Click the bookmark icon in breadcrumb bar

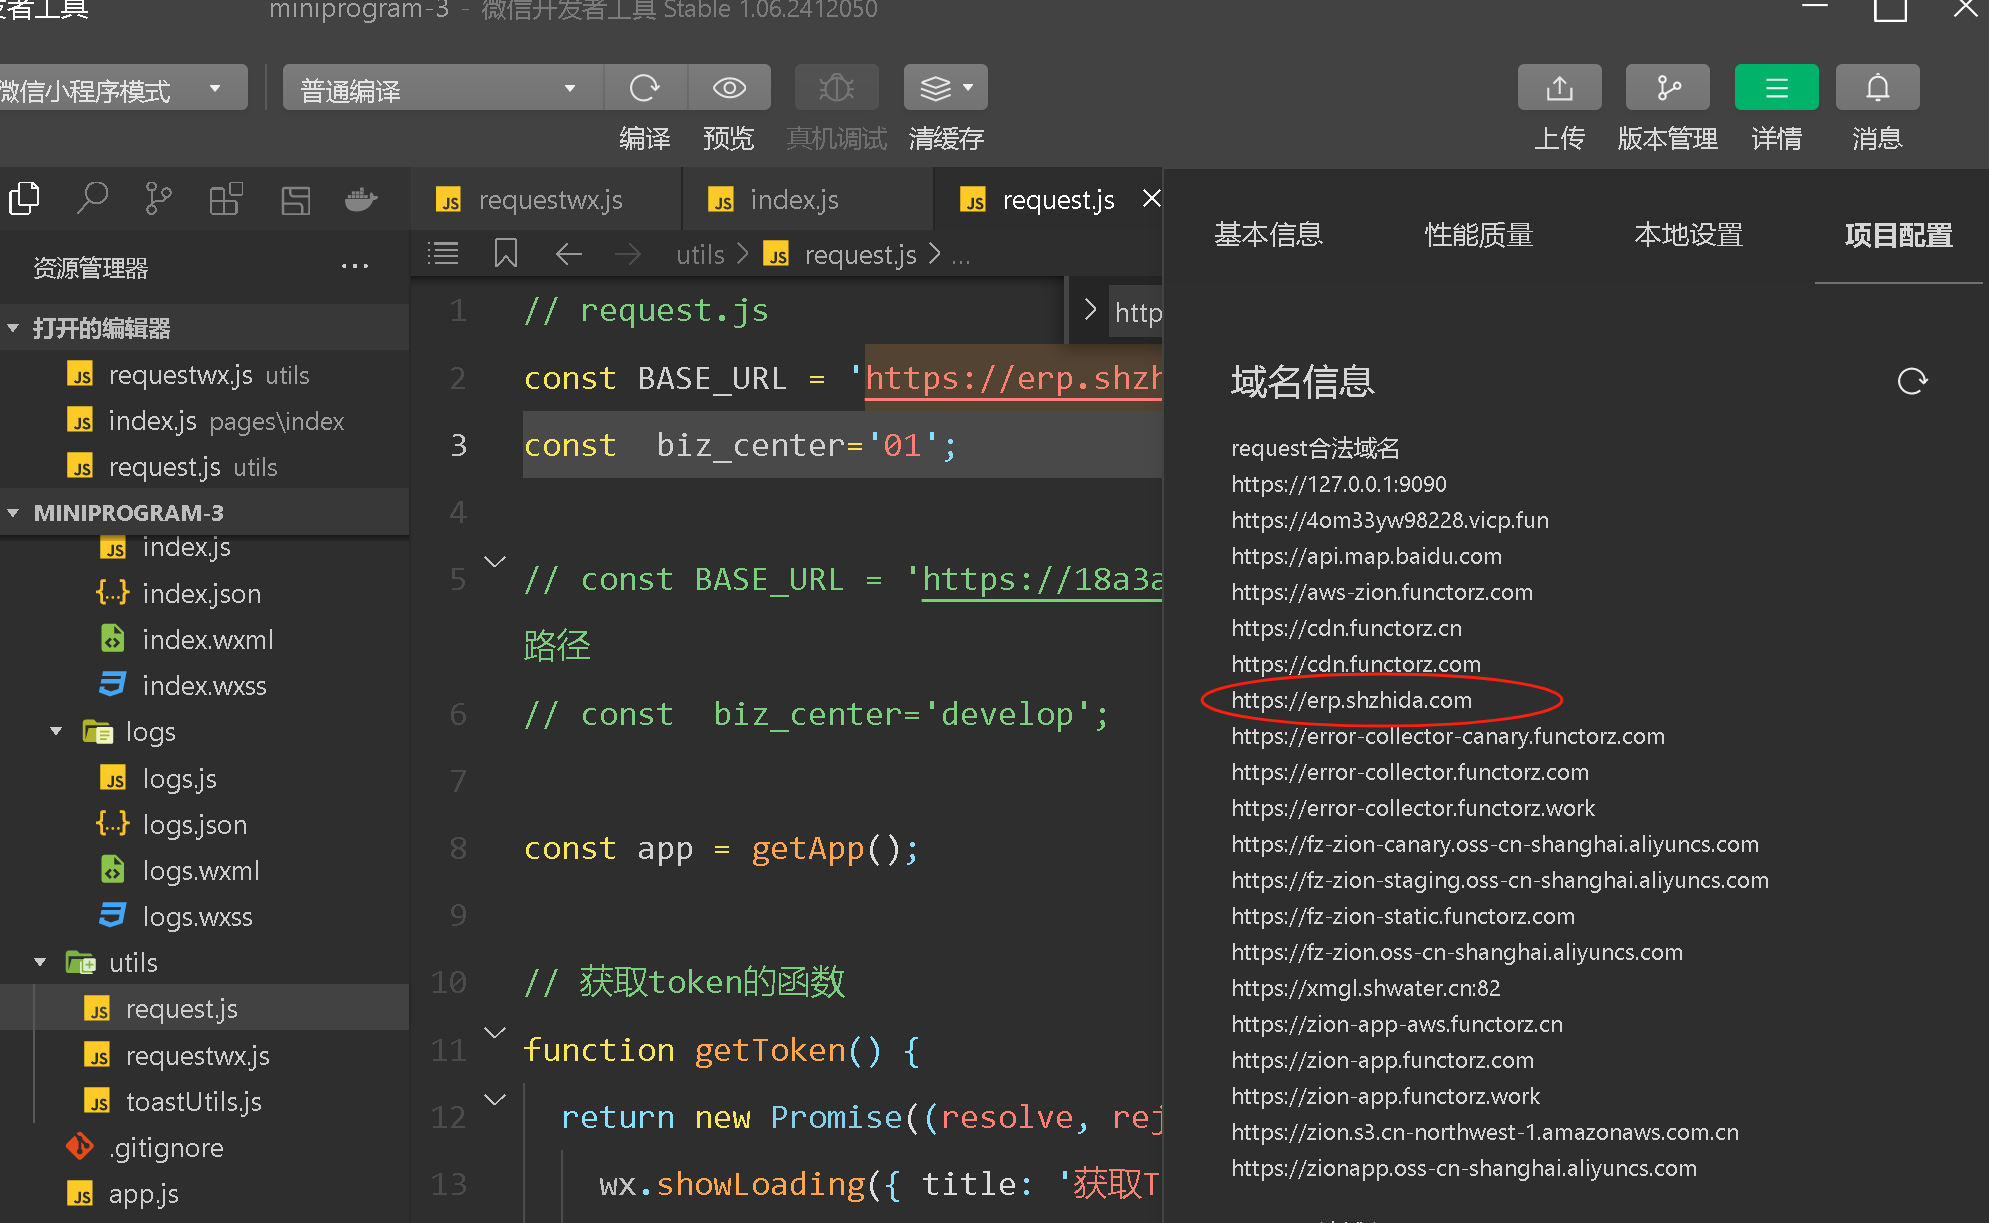(x=506, y=254)
